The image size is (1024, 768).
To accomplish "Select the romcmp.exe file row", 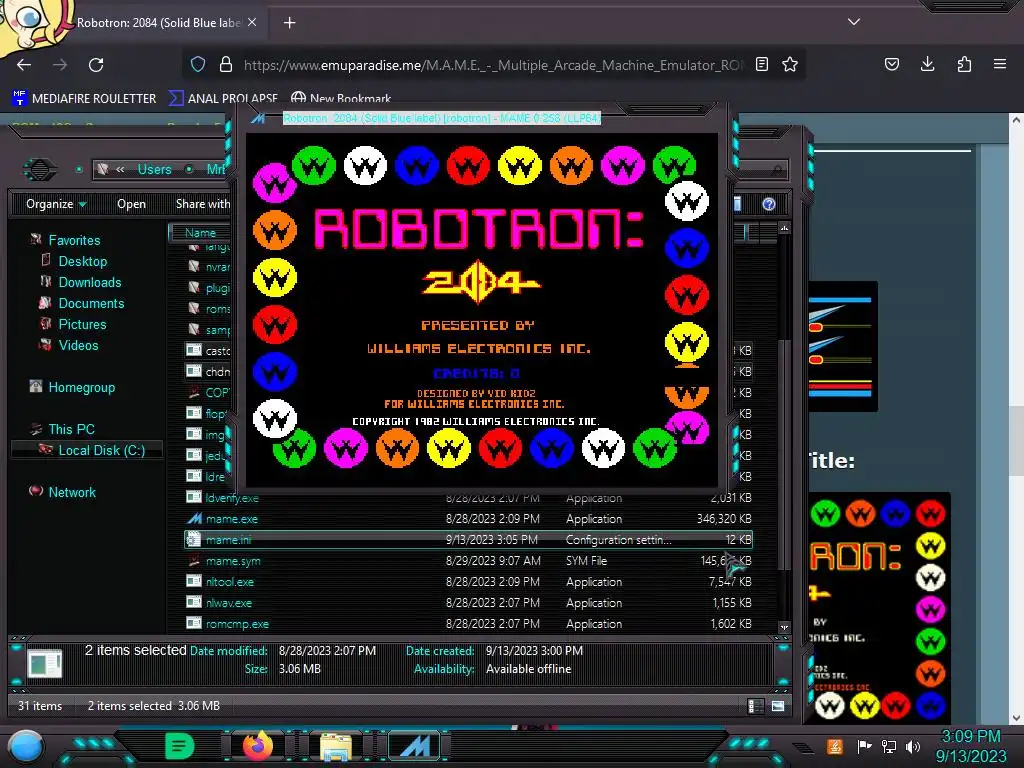I will pos(469,623).
